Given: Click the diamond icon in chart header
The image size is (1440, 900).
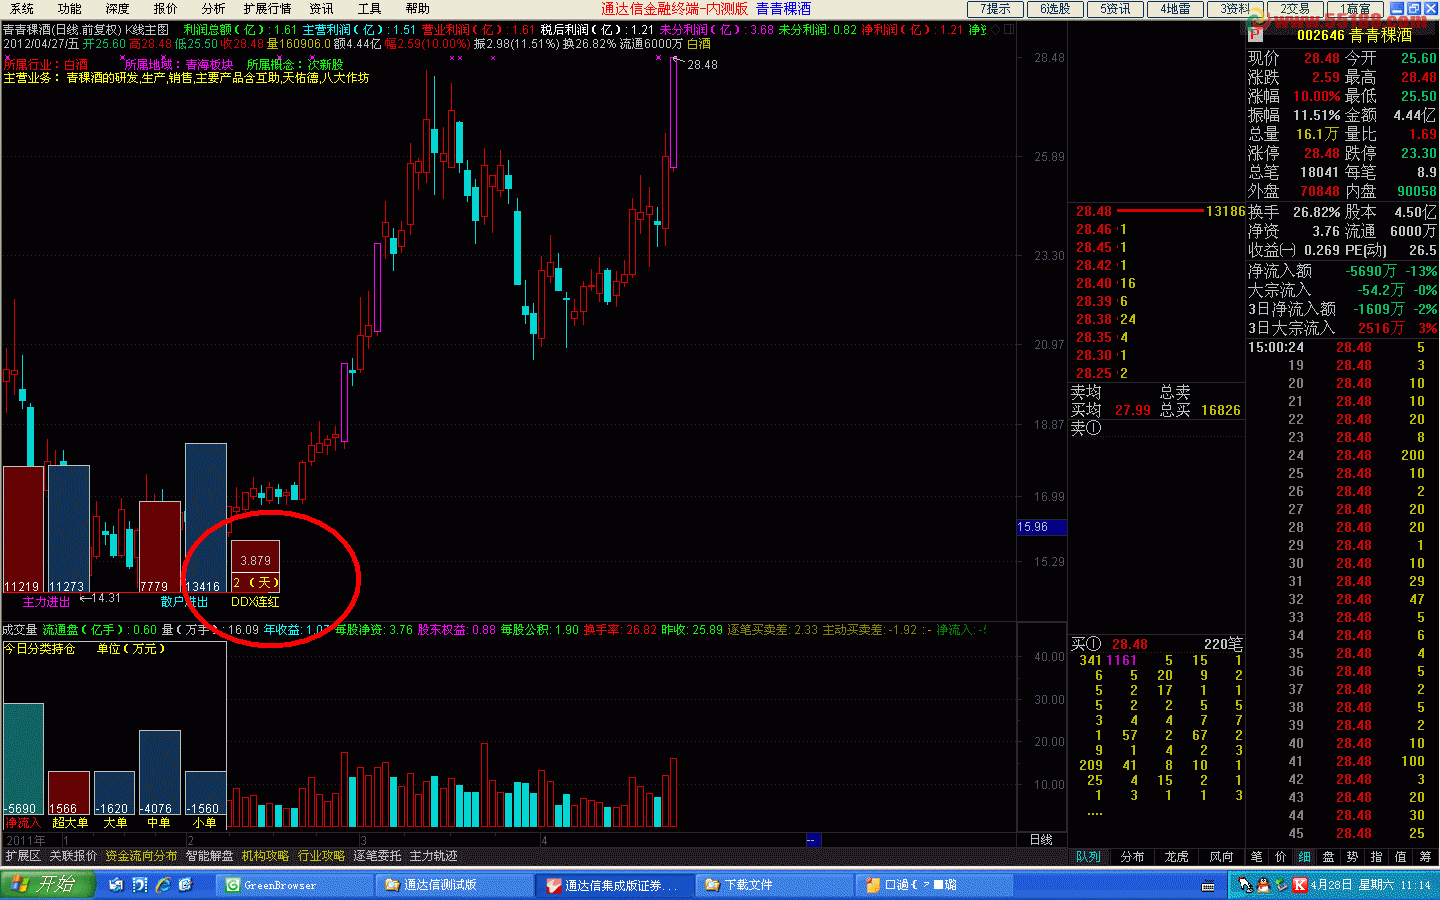Looking at the screenshot, I should (995, 29).
